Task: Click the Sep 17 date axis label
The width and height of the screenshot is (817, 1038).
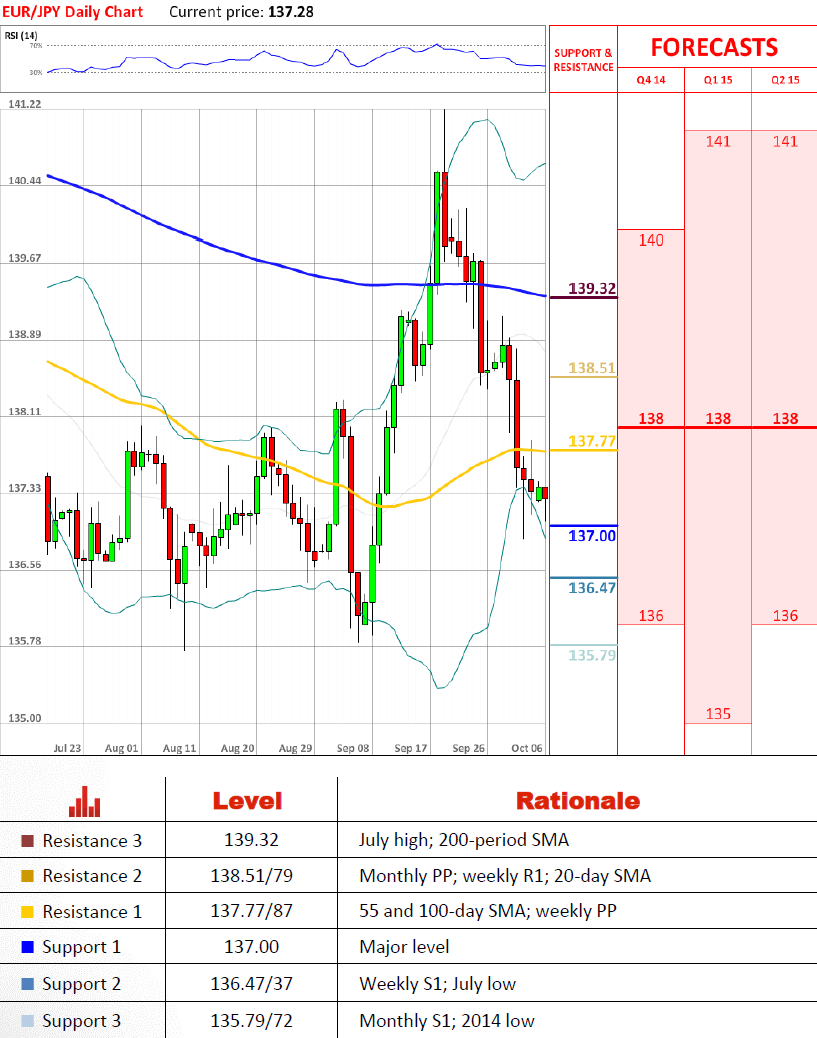Action: pyautogui.click(x=410, y=748)
